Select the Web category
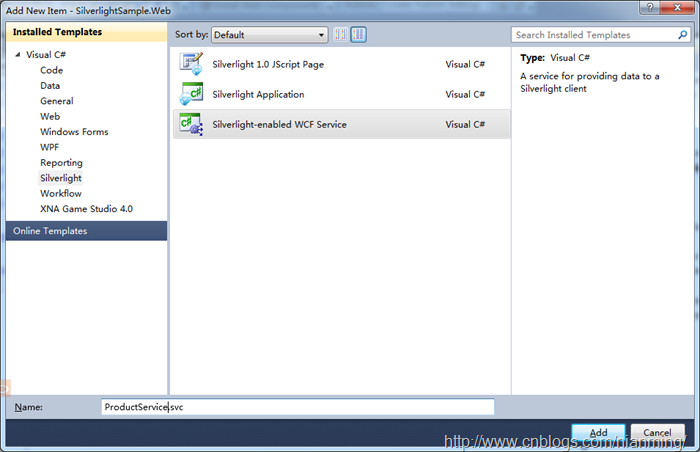Screen dimensions: 700x452 click(50, 116)
